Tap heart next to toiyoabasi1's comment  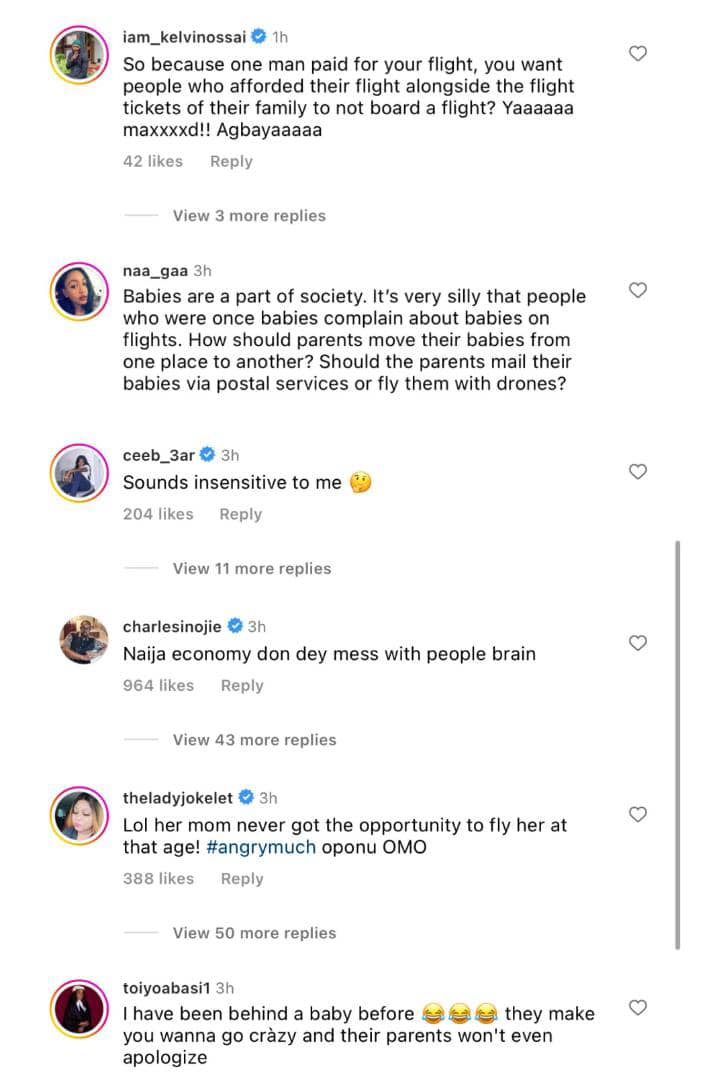click(637, 1006)
